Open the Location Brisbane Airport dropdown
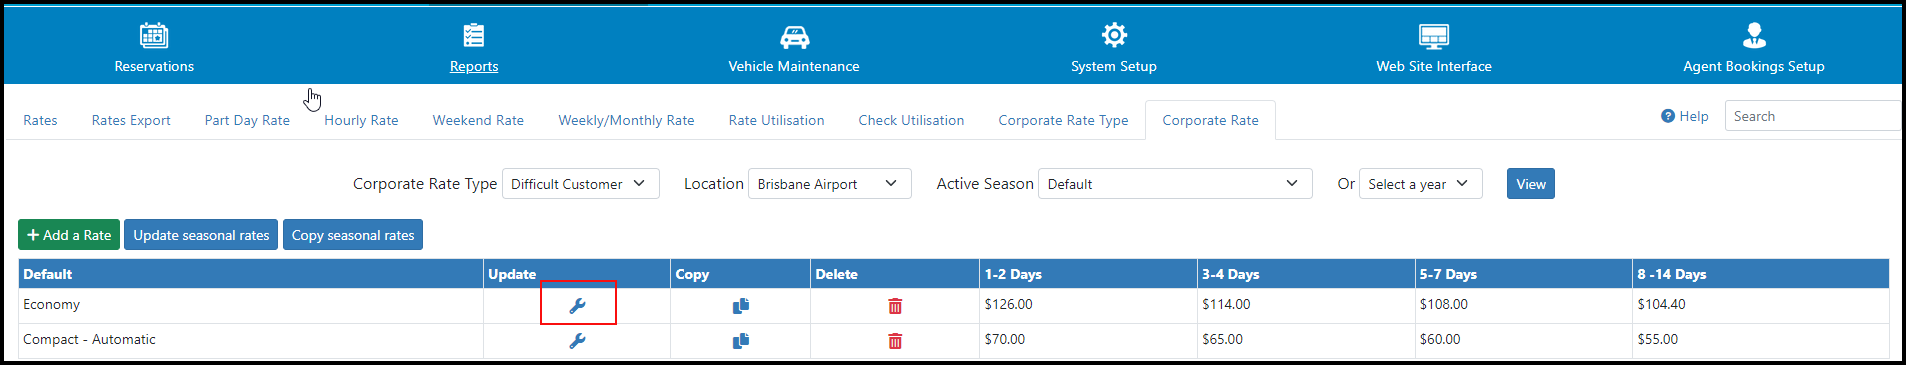Viewport: 1906px width, 365px height. [829, 184]
